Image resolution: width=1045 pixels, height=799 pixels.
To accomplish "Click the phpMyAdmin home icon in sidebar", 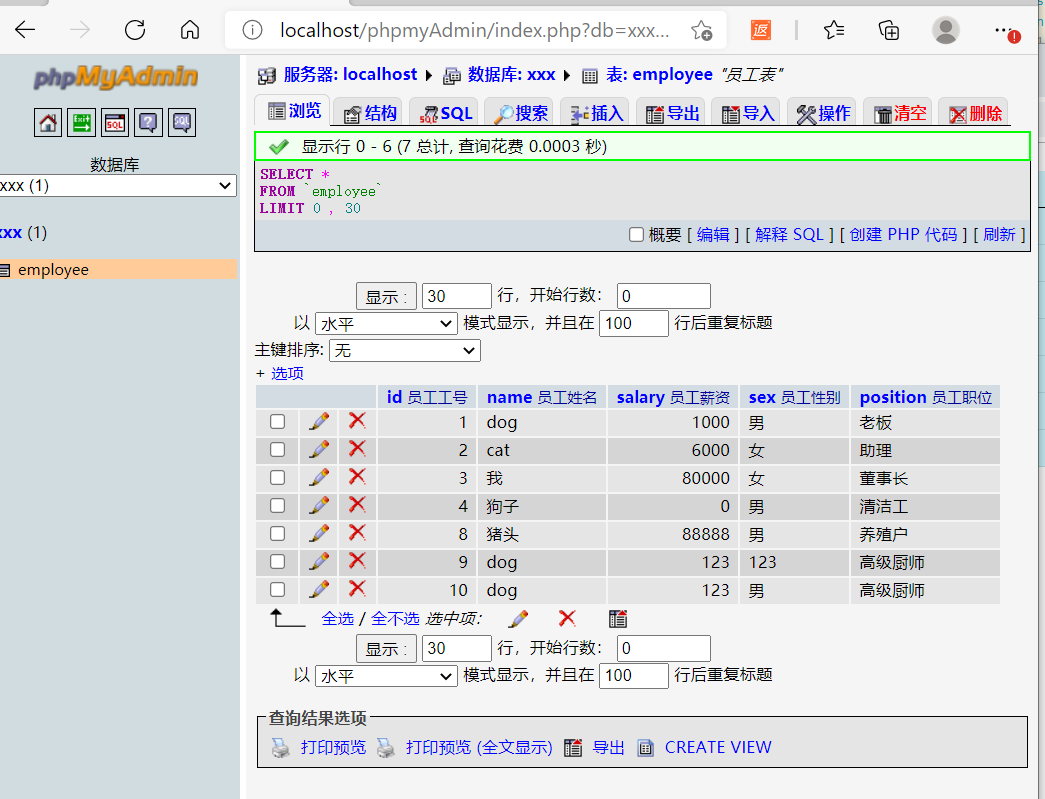I will click(x=47, y=122).
